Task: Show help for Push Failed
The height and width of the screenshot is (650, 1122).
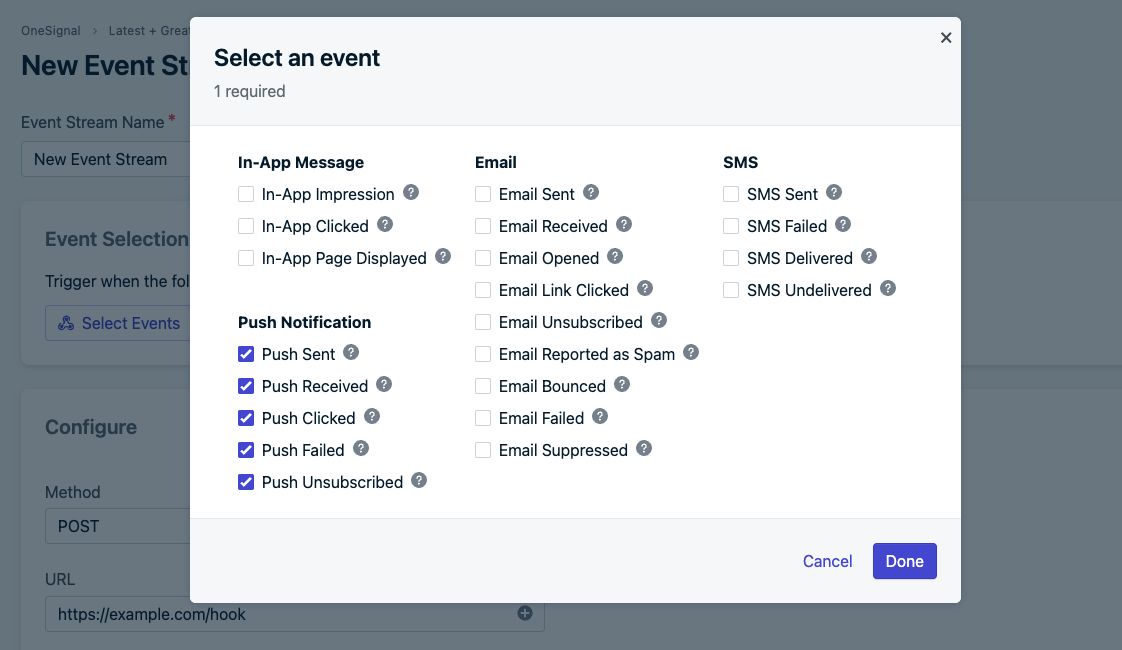Action: point(361,449)
